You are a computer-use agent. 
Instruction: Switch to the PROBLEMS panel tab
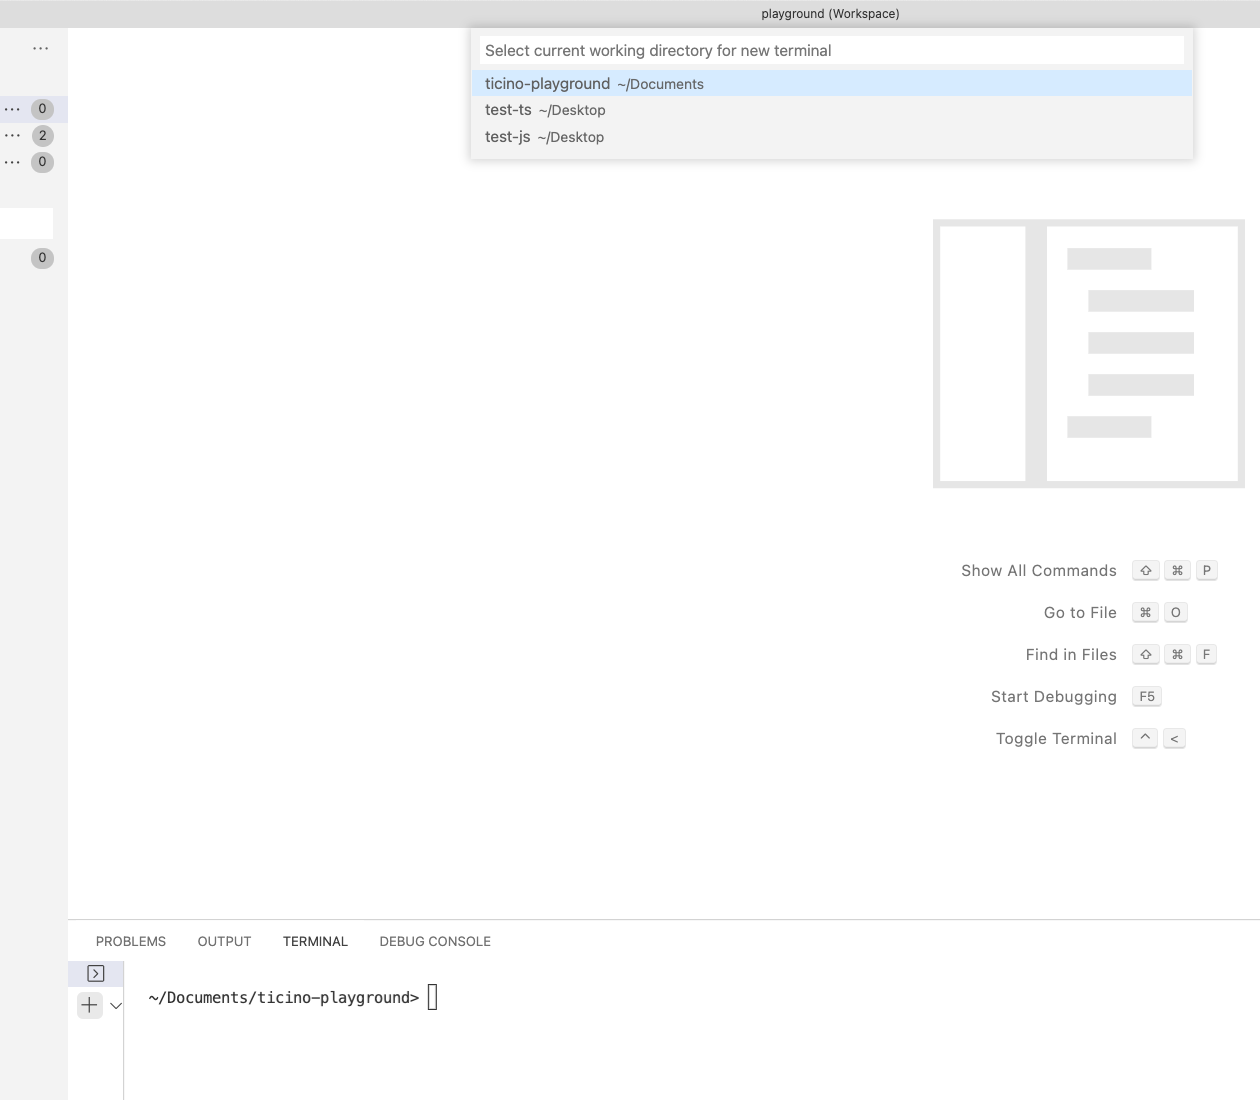click(131, 941)
